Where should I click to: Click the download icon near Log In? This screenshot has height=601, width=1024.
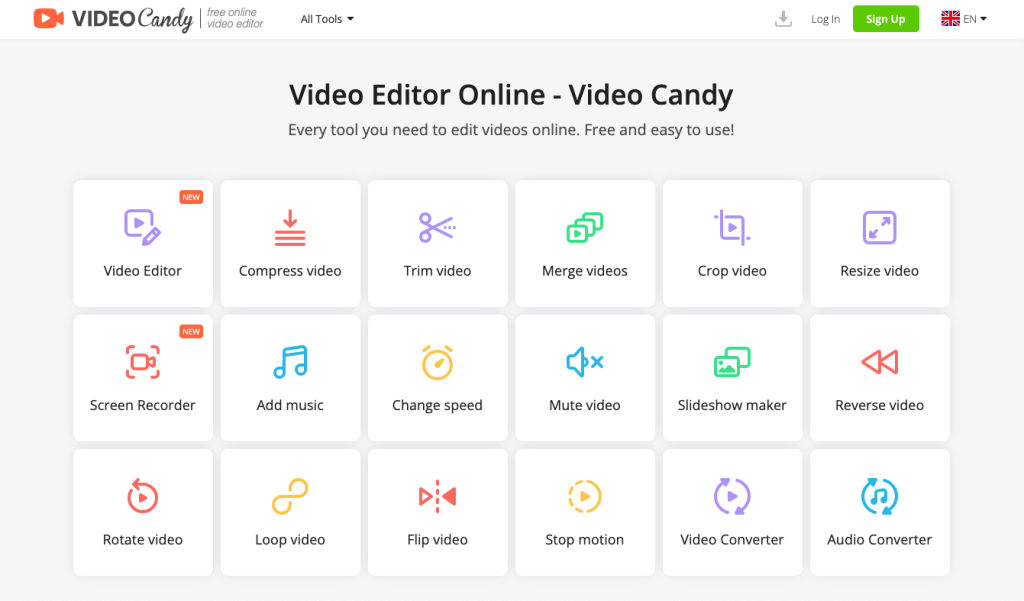(x=784, y=18)
